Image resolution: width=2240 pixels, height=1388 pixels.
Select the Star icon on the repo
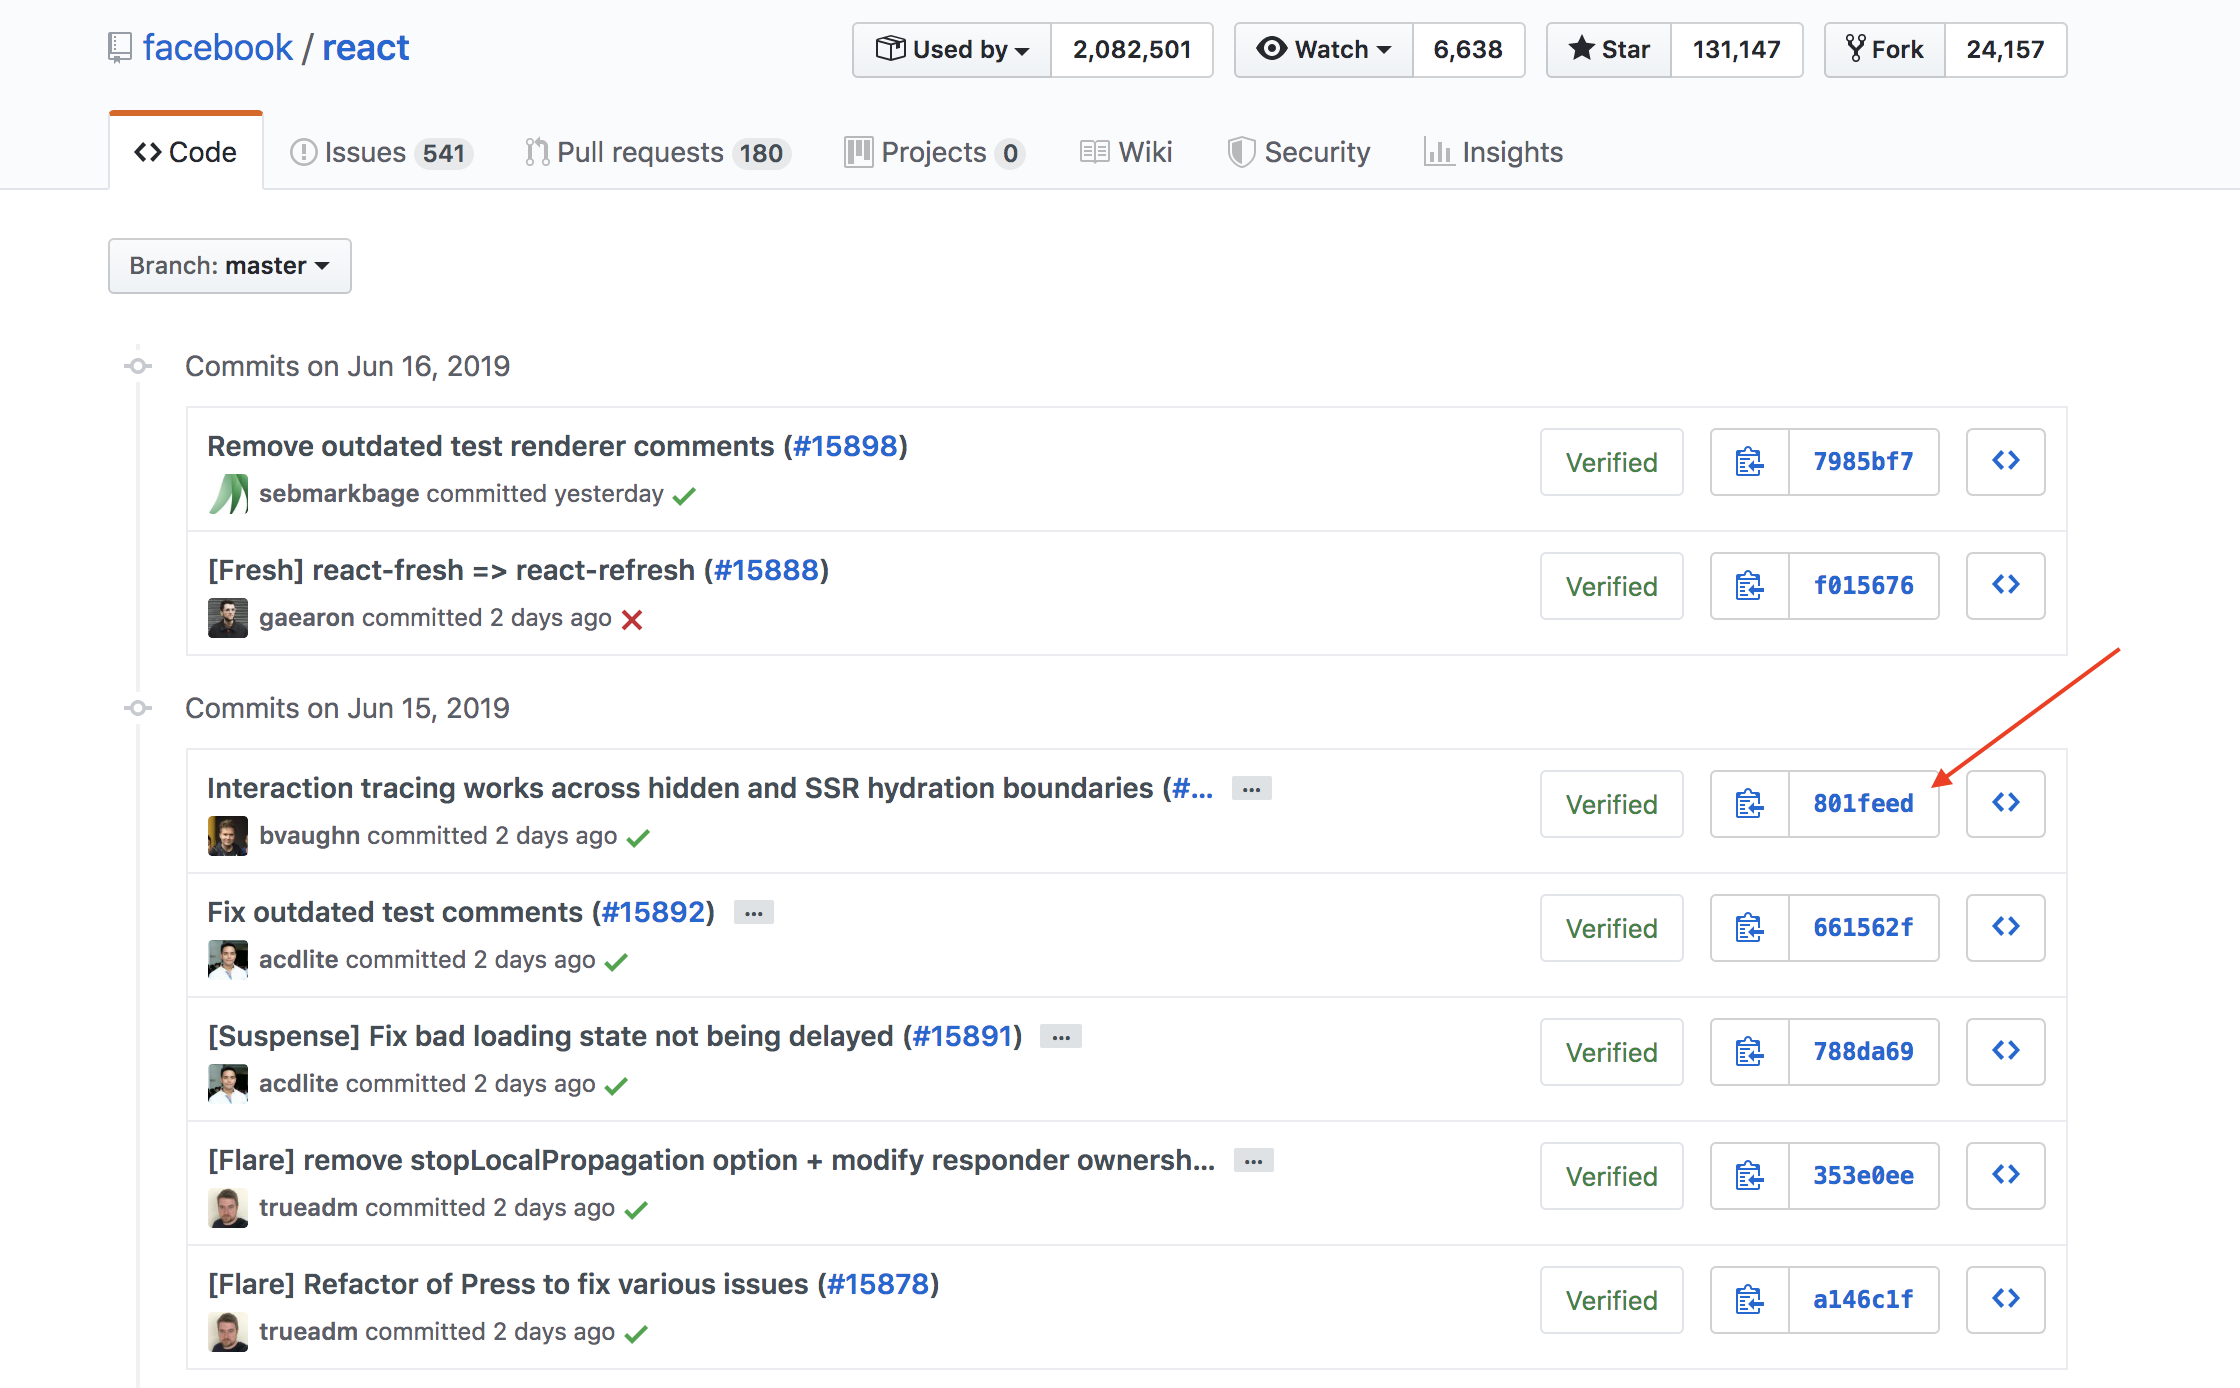pyautogui.click(x=1583, y=48)
